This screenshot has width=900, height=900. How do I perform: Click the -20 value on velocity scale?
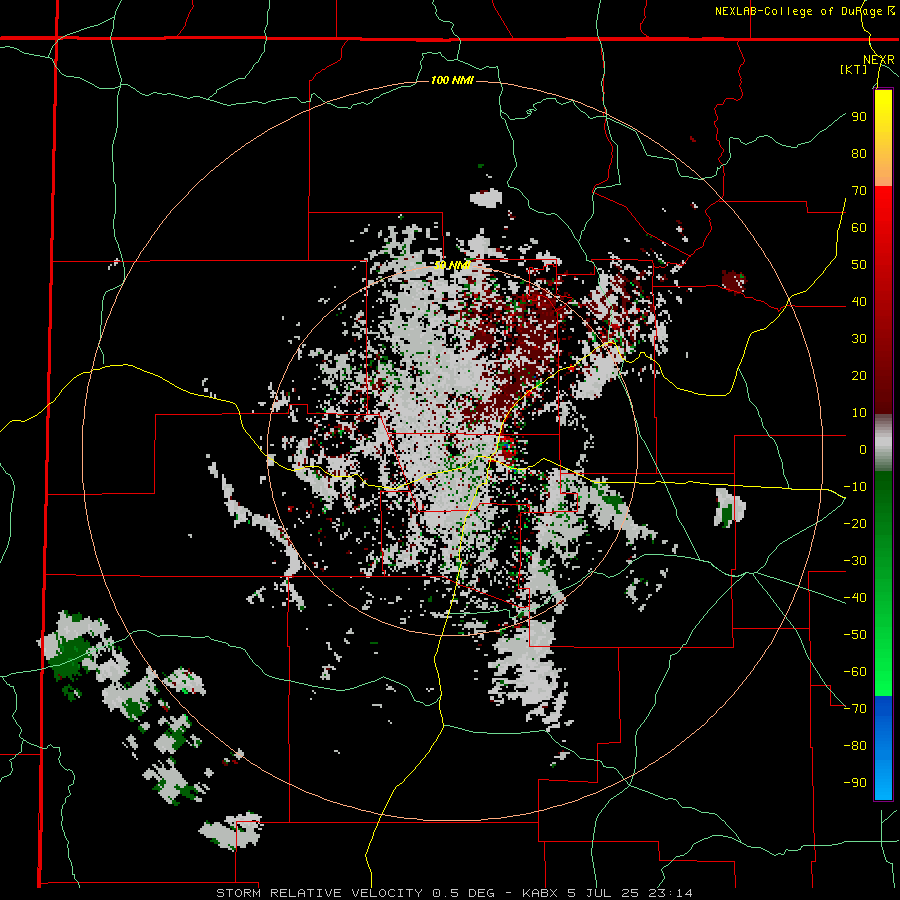855,523
